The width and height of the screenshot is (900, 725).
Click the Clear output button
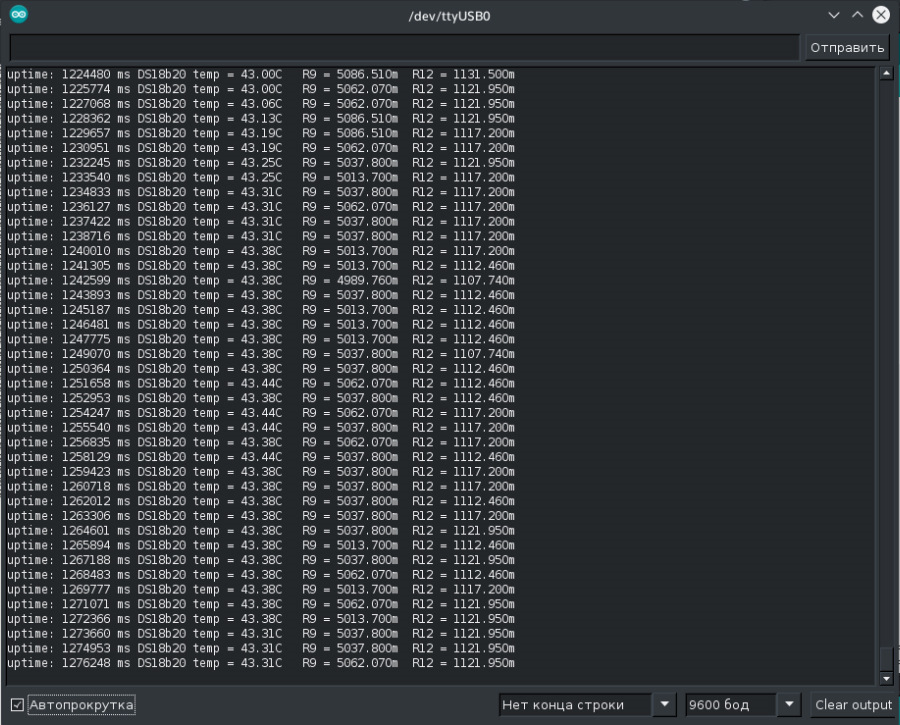pos(853,704)
